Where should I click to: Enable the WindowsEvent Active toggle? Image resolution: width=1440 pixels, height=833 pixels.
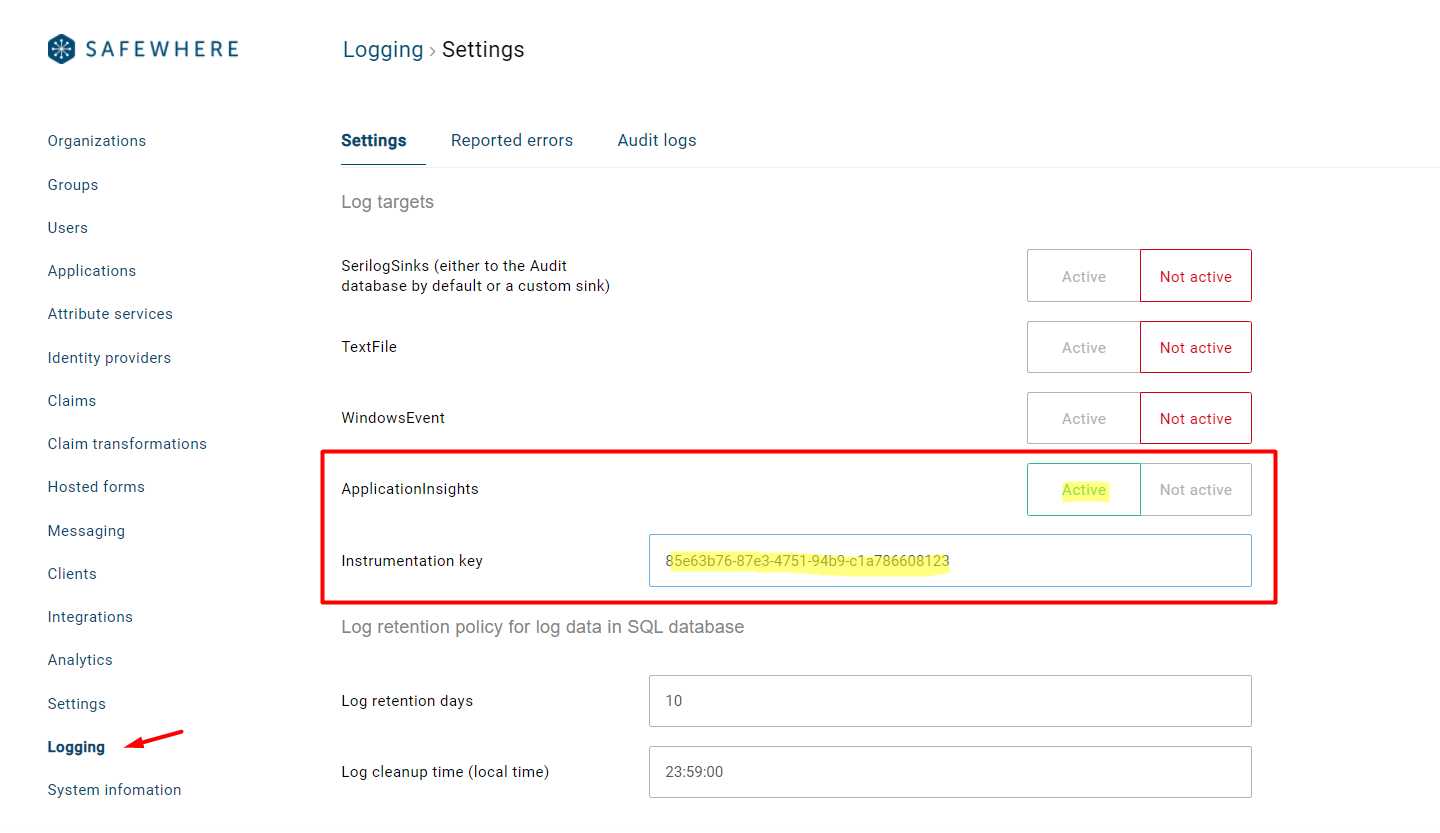click(x=1083, y=419)
